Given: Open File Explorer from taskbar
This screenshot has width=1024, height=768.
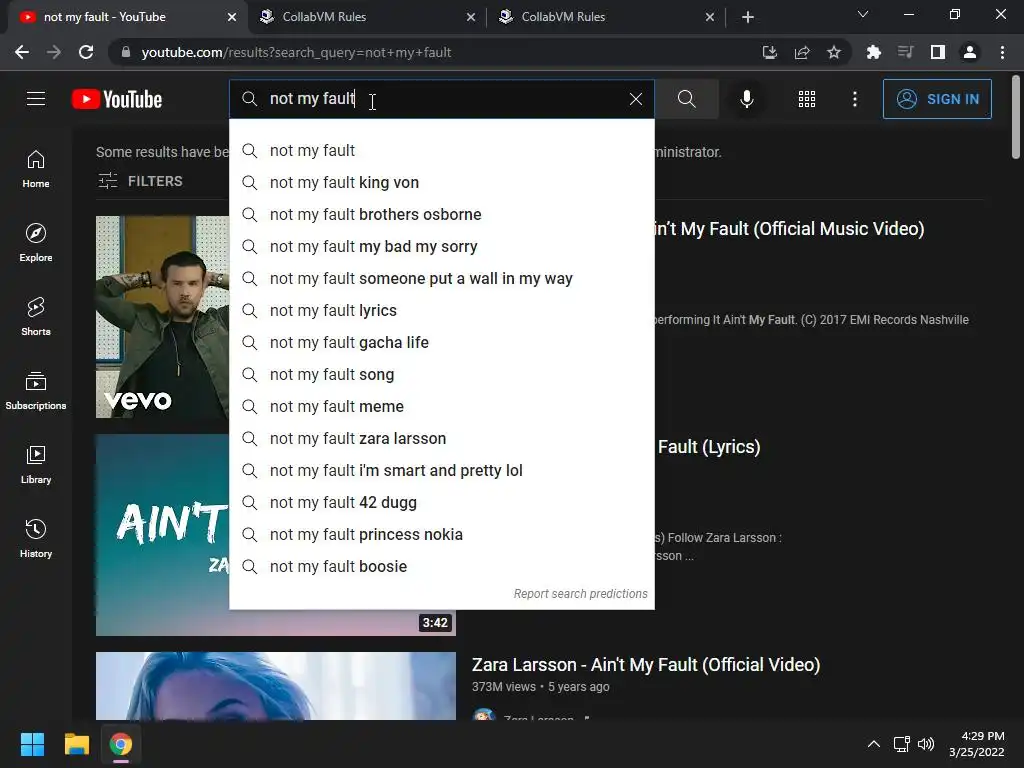Looking at the screenshot, I should (x=76, y=744).
